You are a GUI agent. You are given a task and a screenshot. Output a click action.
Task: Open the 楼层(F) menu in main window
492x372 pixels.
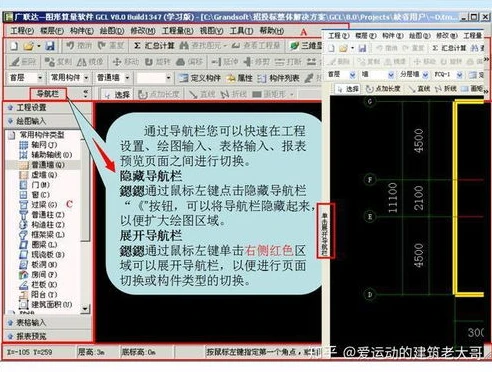pos(52,31)
